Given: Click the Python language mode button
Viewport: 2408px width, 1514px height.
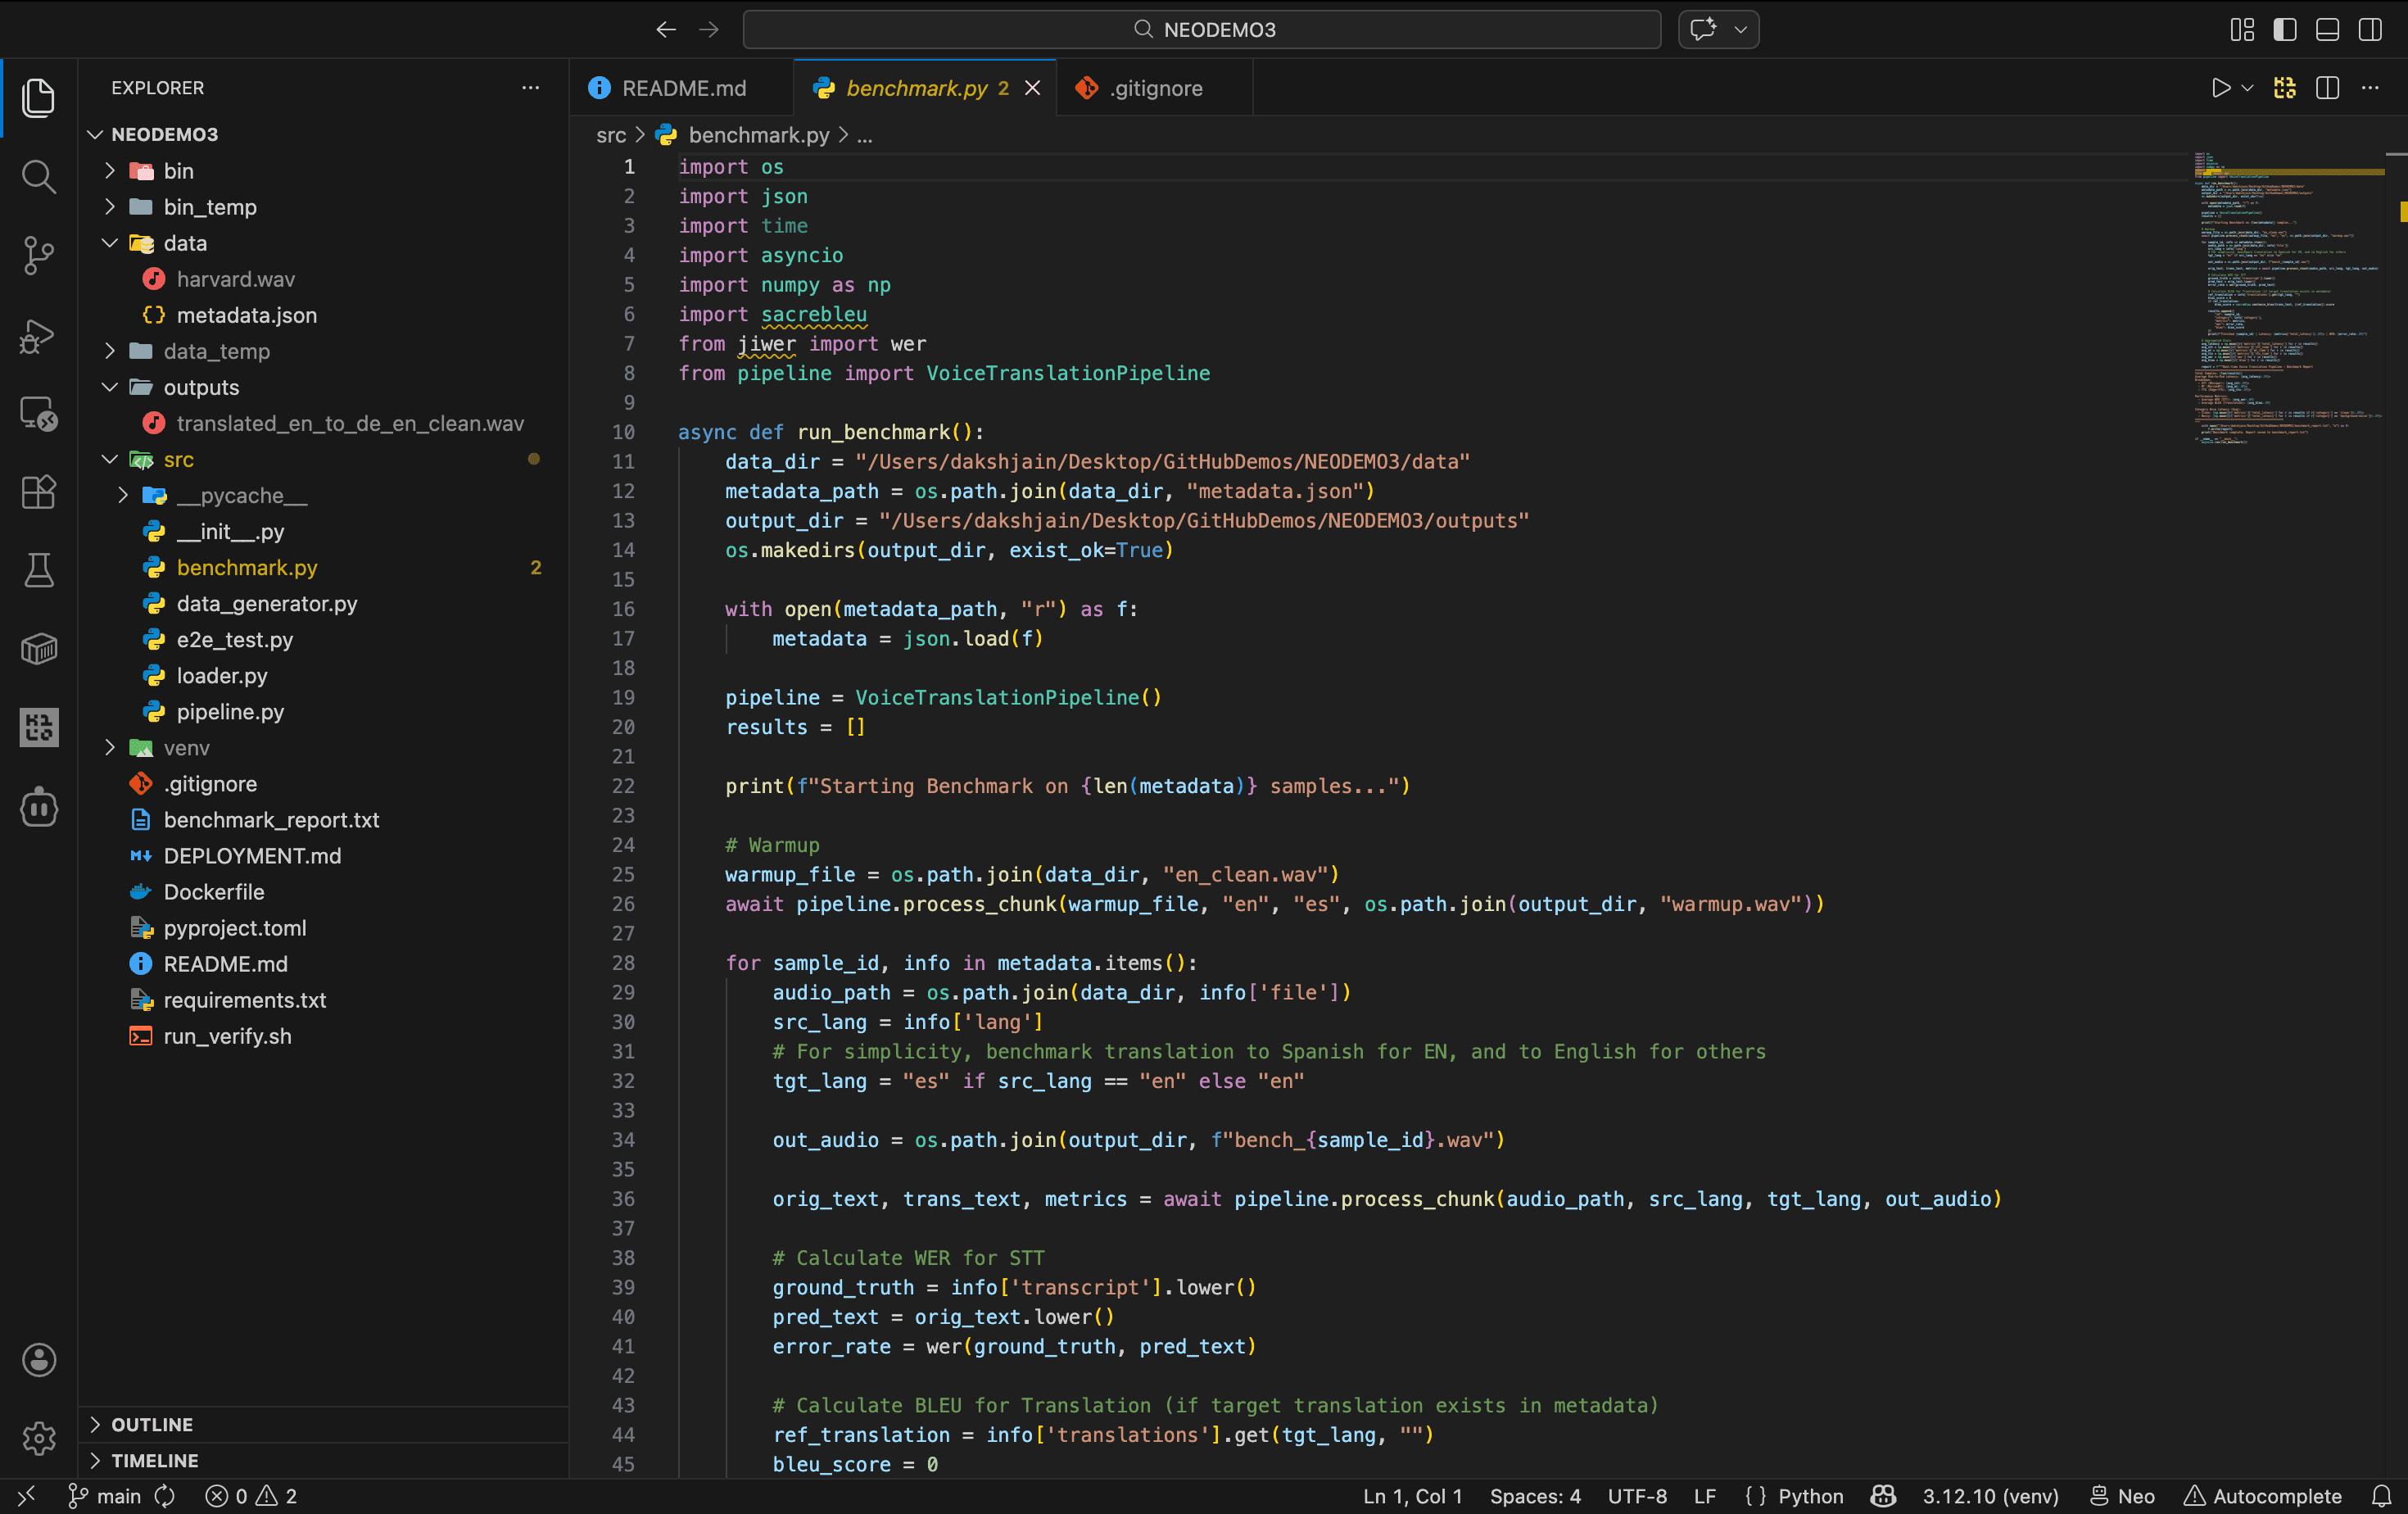Looking at the screenshot, I should coord(1810,1496).
